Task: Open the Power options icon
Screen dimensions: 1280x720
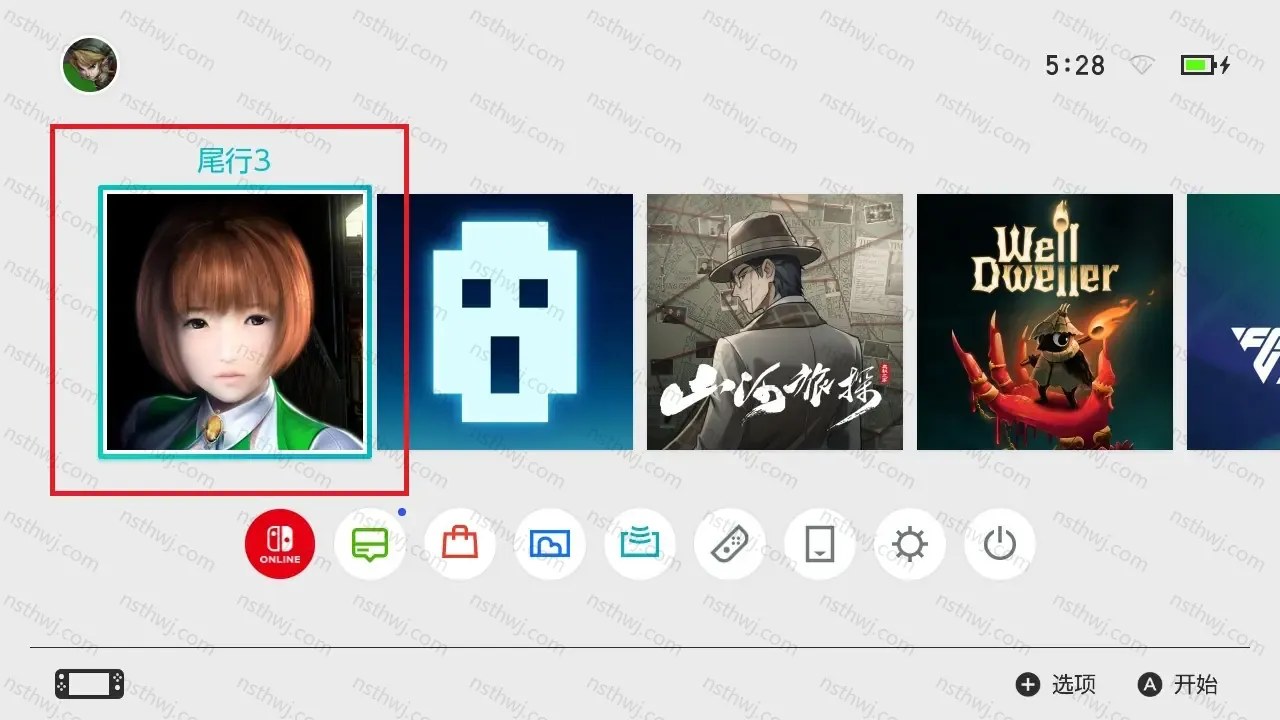Action: tap(1000, 544)
